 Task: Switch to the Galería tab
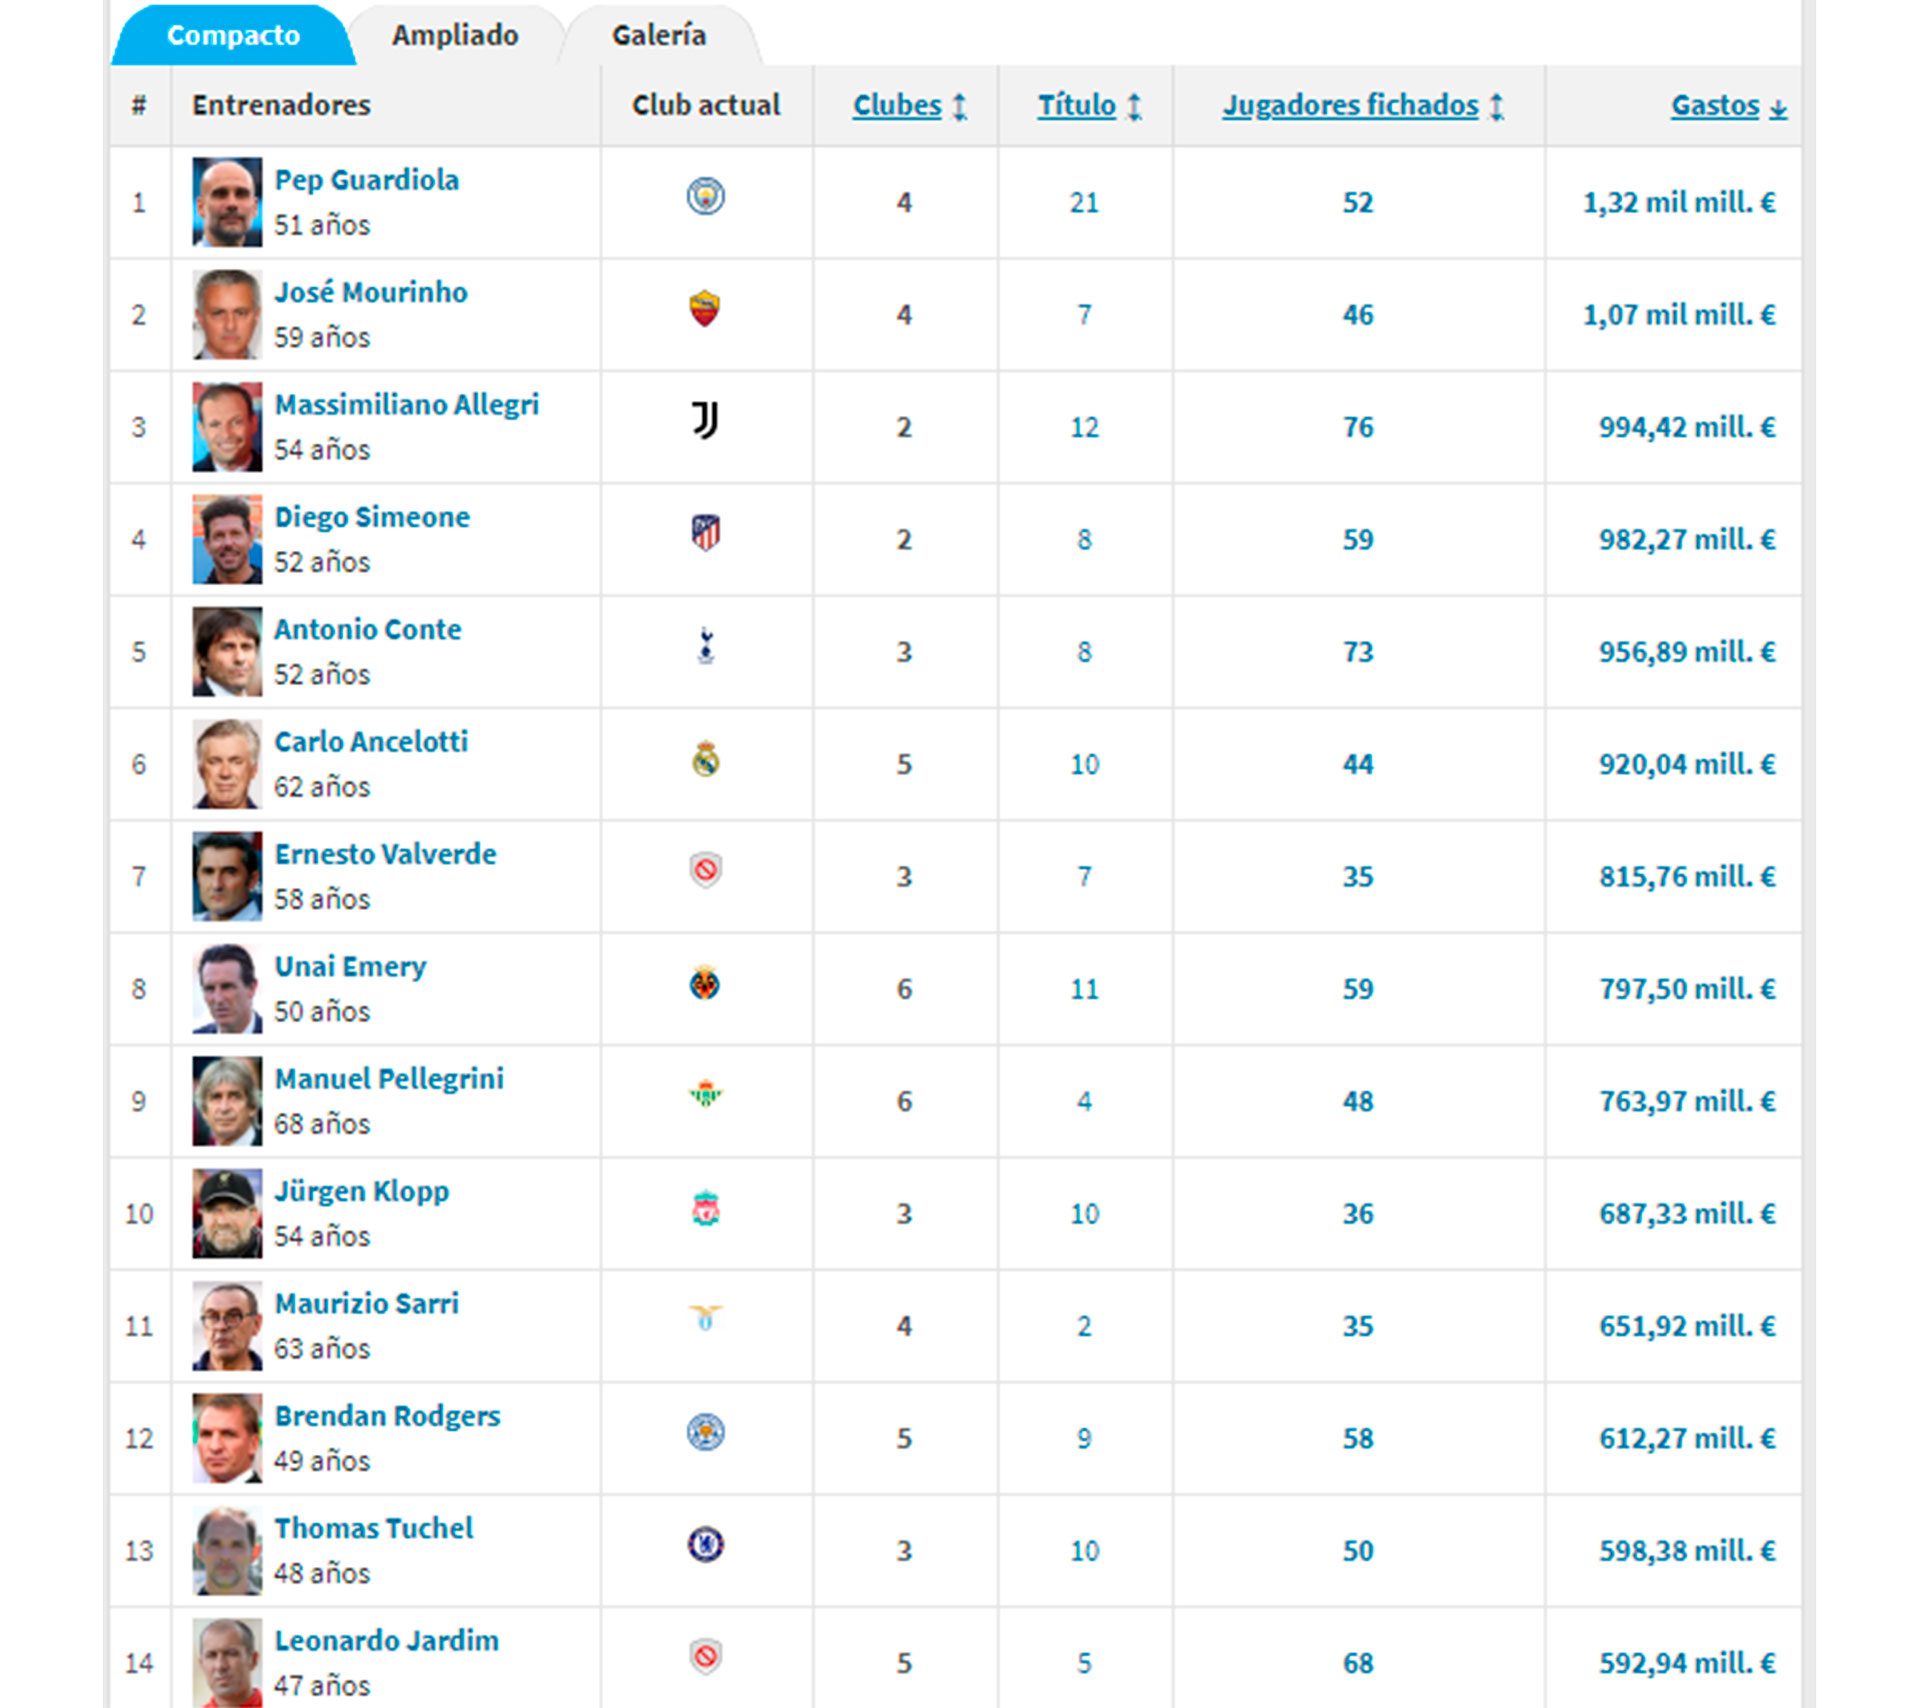pos(659,36)
